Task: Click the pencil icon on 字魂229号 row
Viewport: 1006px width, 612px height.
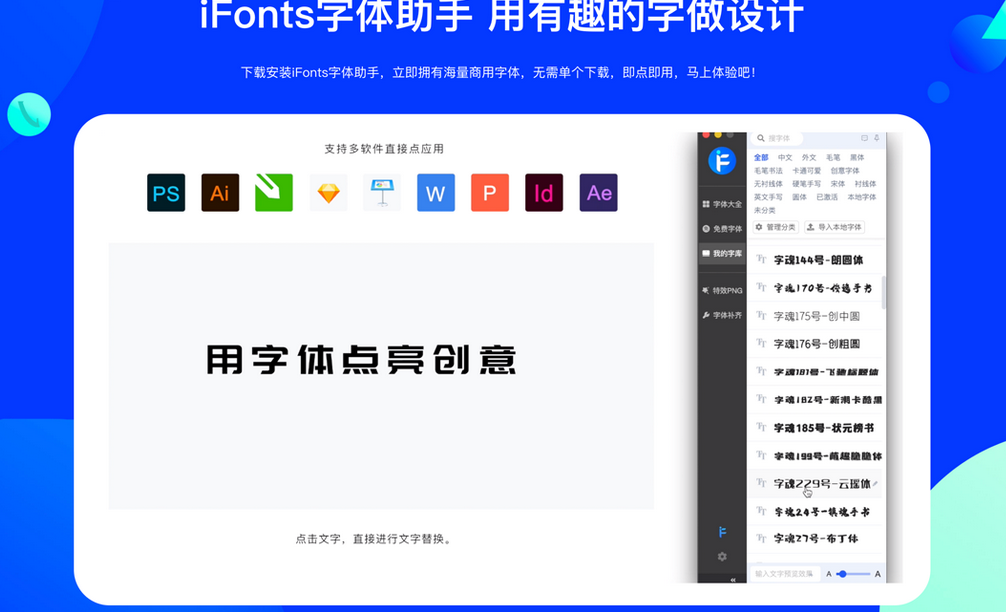Action: (875, 484)
